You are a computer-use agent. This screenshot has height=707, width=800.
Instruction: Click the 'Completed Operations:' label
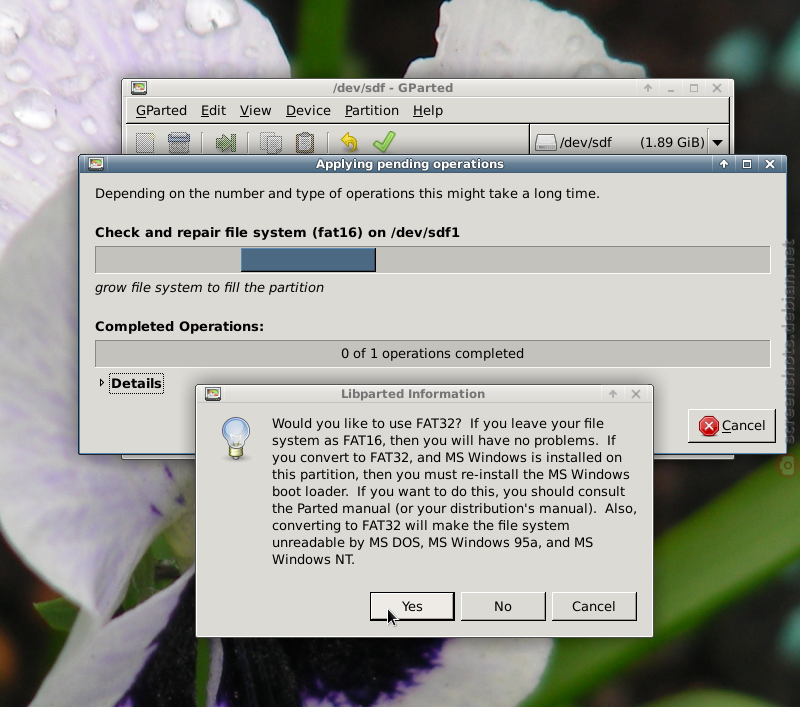coord(179,326)
